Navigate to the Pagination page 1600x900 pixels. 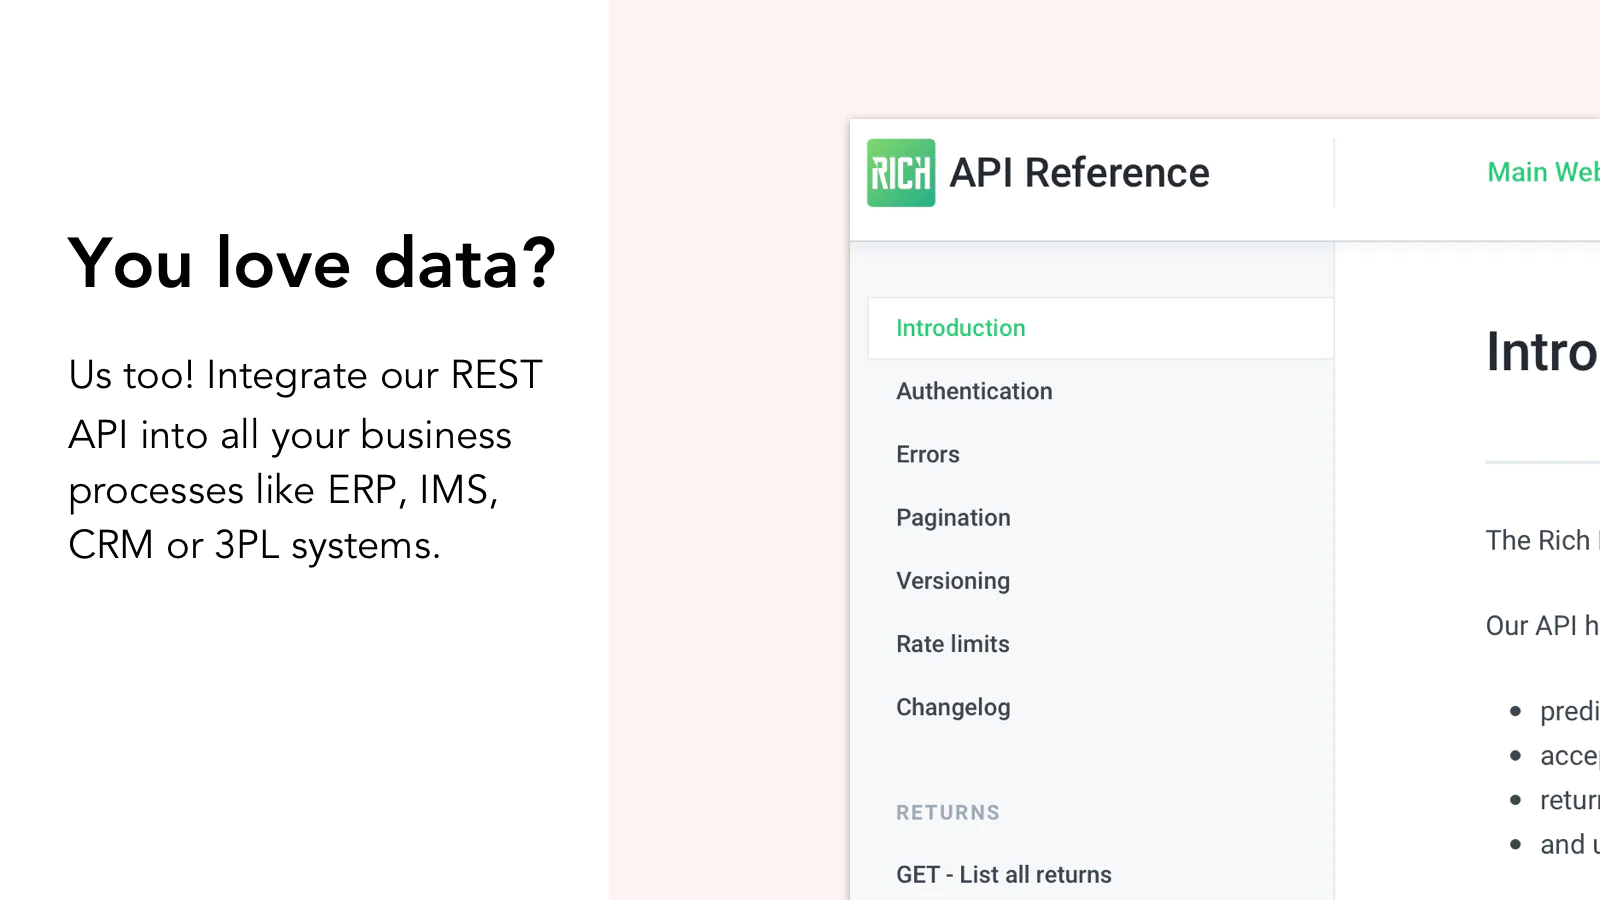tap(953, 518)
